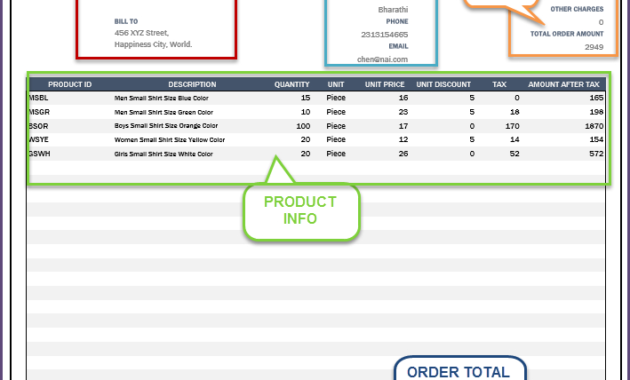Click unit discount 5 in MSBL row
This screenshot has height=380, width=630.
(472, 98)
